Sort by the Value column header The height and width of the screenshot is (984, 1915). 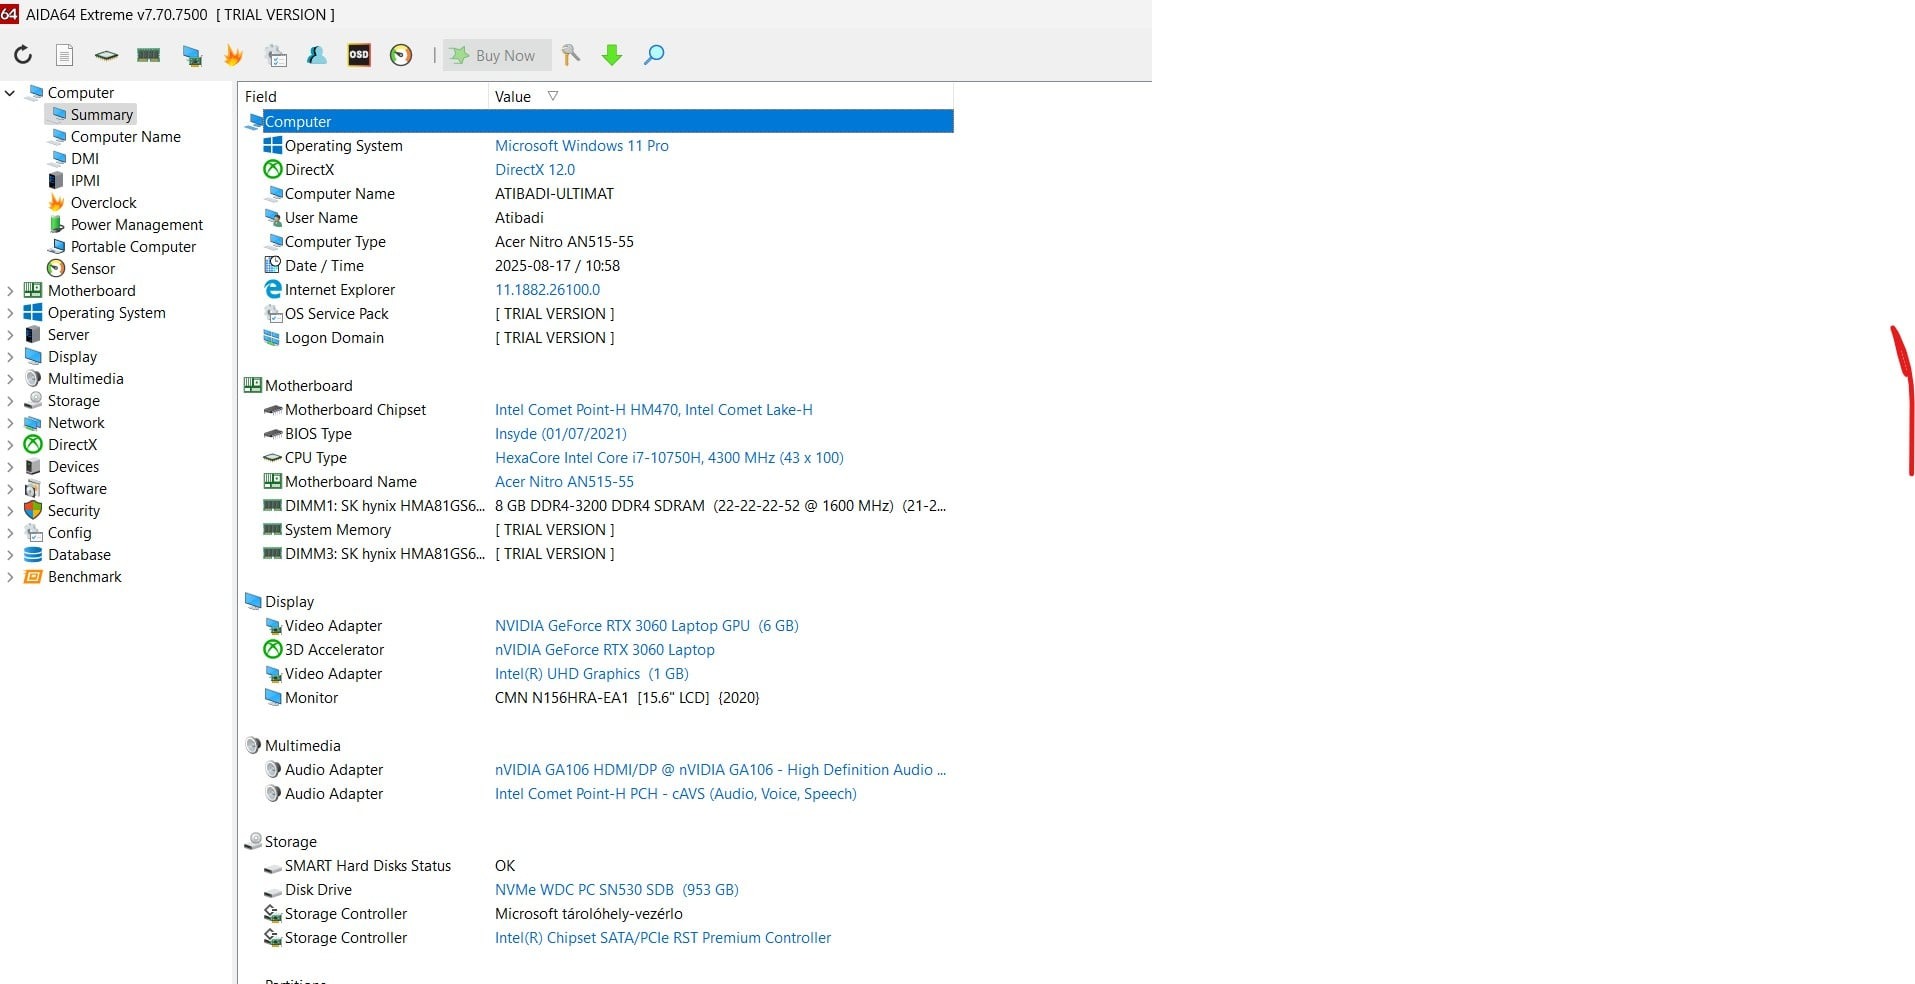click(720, 97)
